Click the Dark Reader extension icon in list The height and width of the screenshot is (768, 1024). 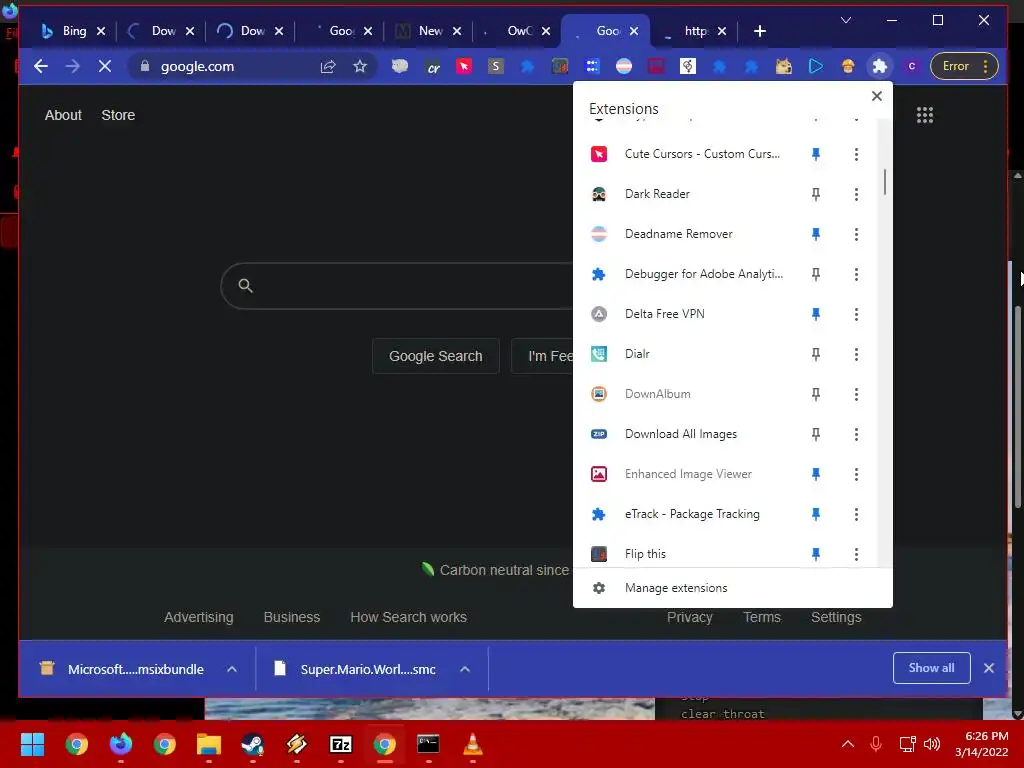pos(598,194)
